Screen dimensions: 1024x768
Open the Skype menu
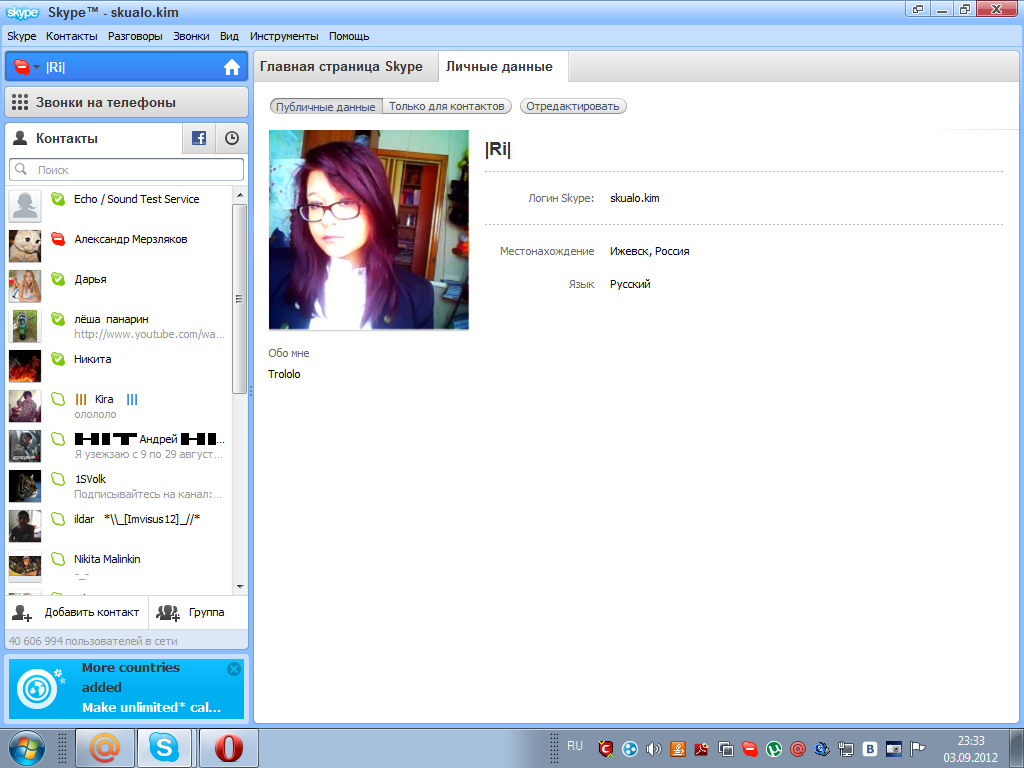click(22, 37)
